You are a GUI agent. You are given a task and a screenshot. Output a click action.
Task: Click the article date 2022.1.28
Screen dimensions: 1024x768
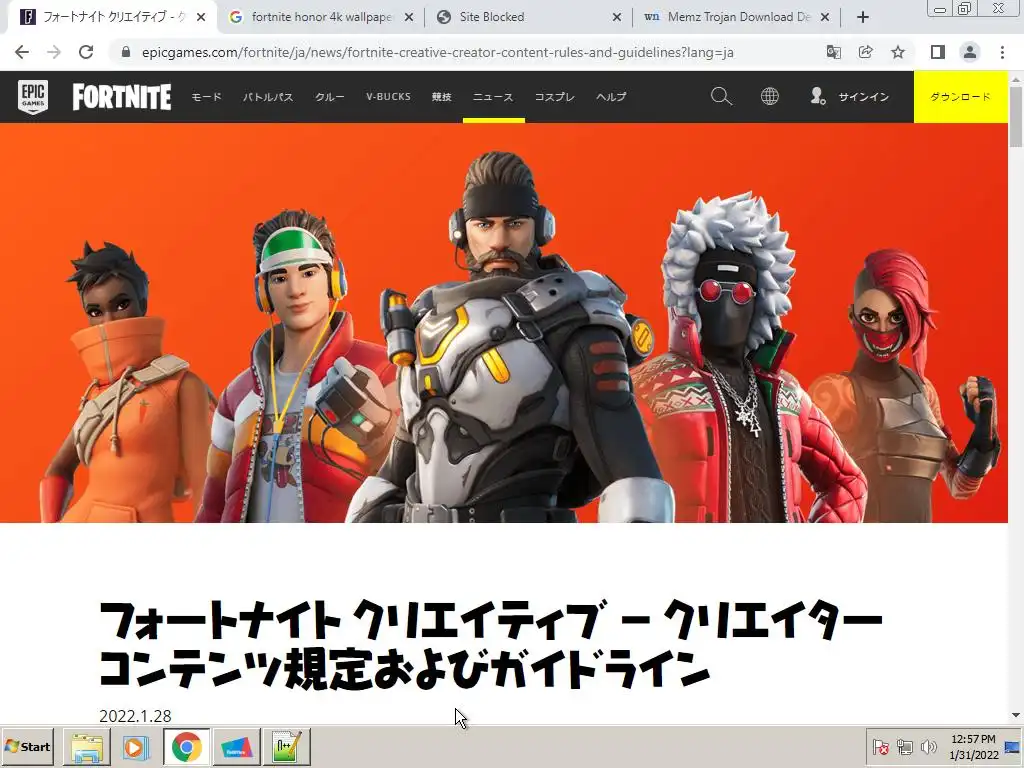point(135,716)
